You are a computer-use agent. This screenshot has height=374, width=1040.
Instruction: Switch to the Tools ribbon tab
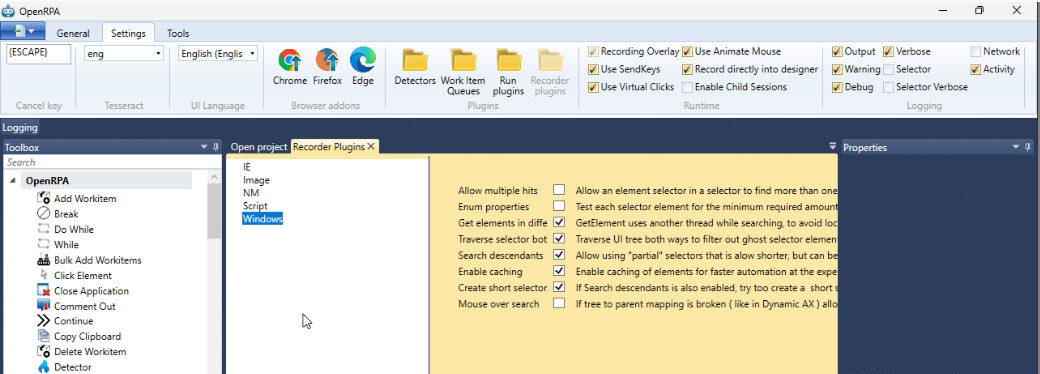178,33
